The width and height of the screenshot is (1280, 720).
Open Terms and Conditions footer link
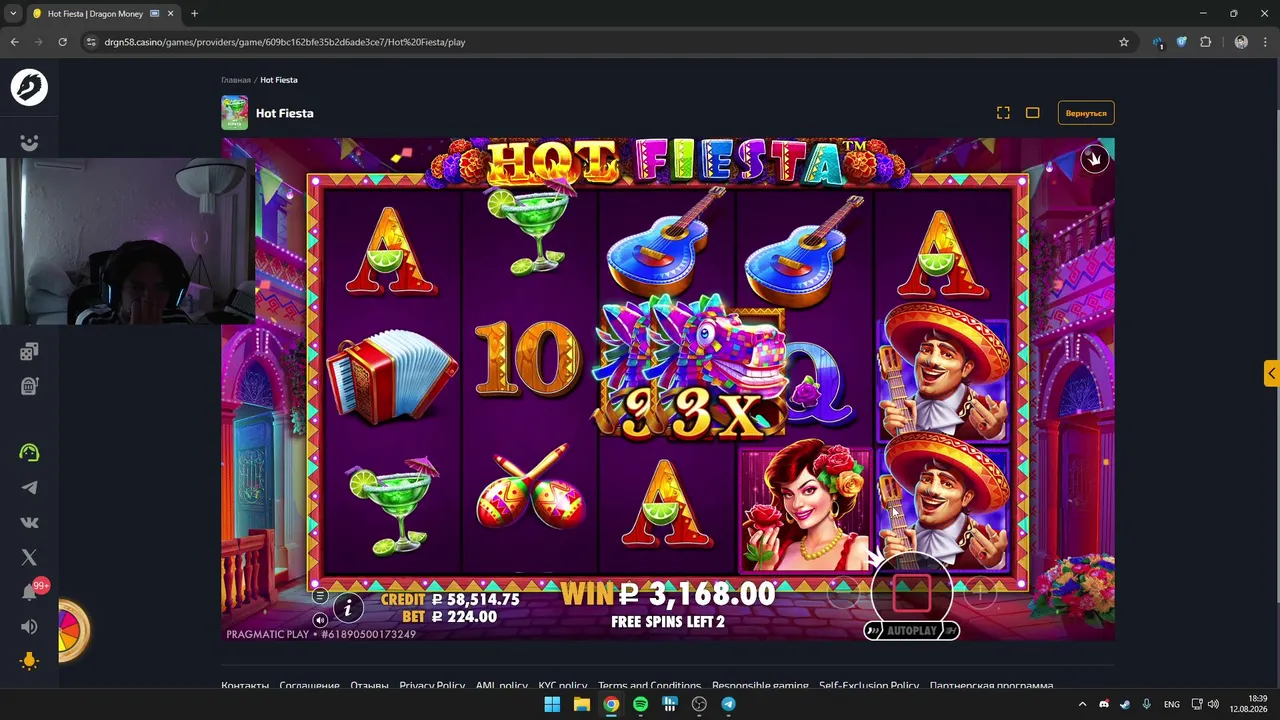(x=650, y=686)
